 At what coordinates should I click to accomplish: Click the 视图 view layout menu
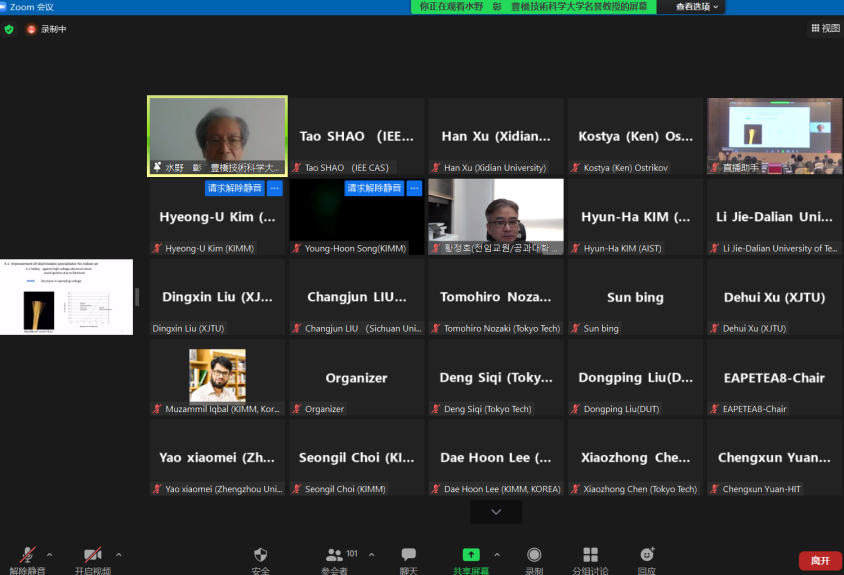point(825,29)
